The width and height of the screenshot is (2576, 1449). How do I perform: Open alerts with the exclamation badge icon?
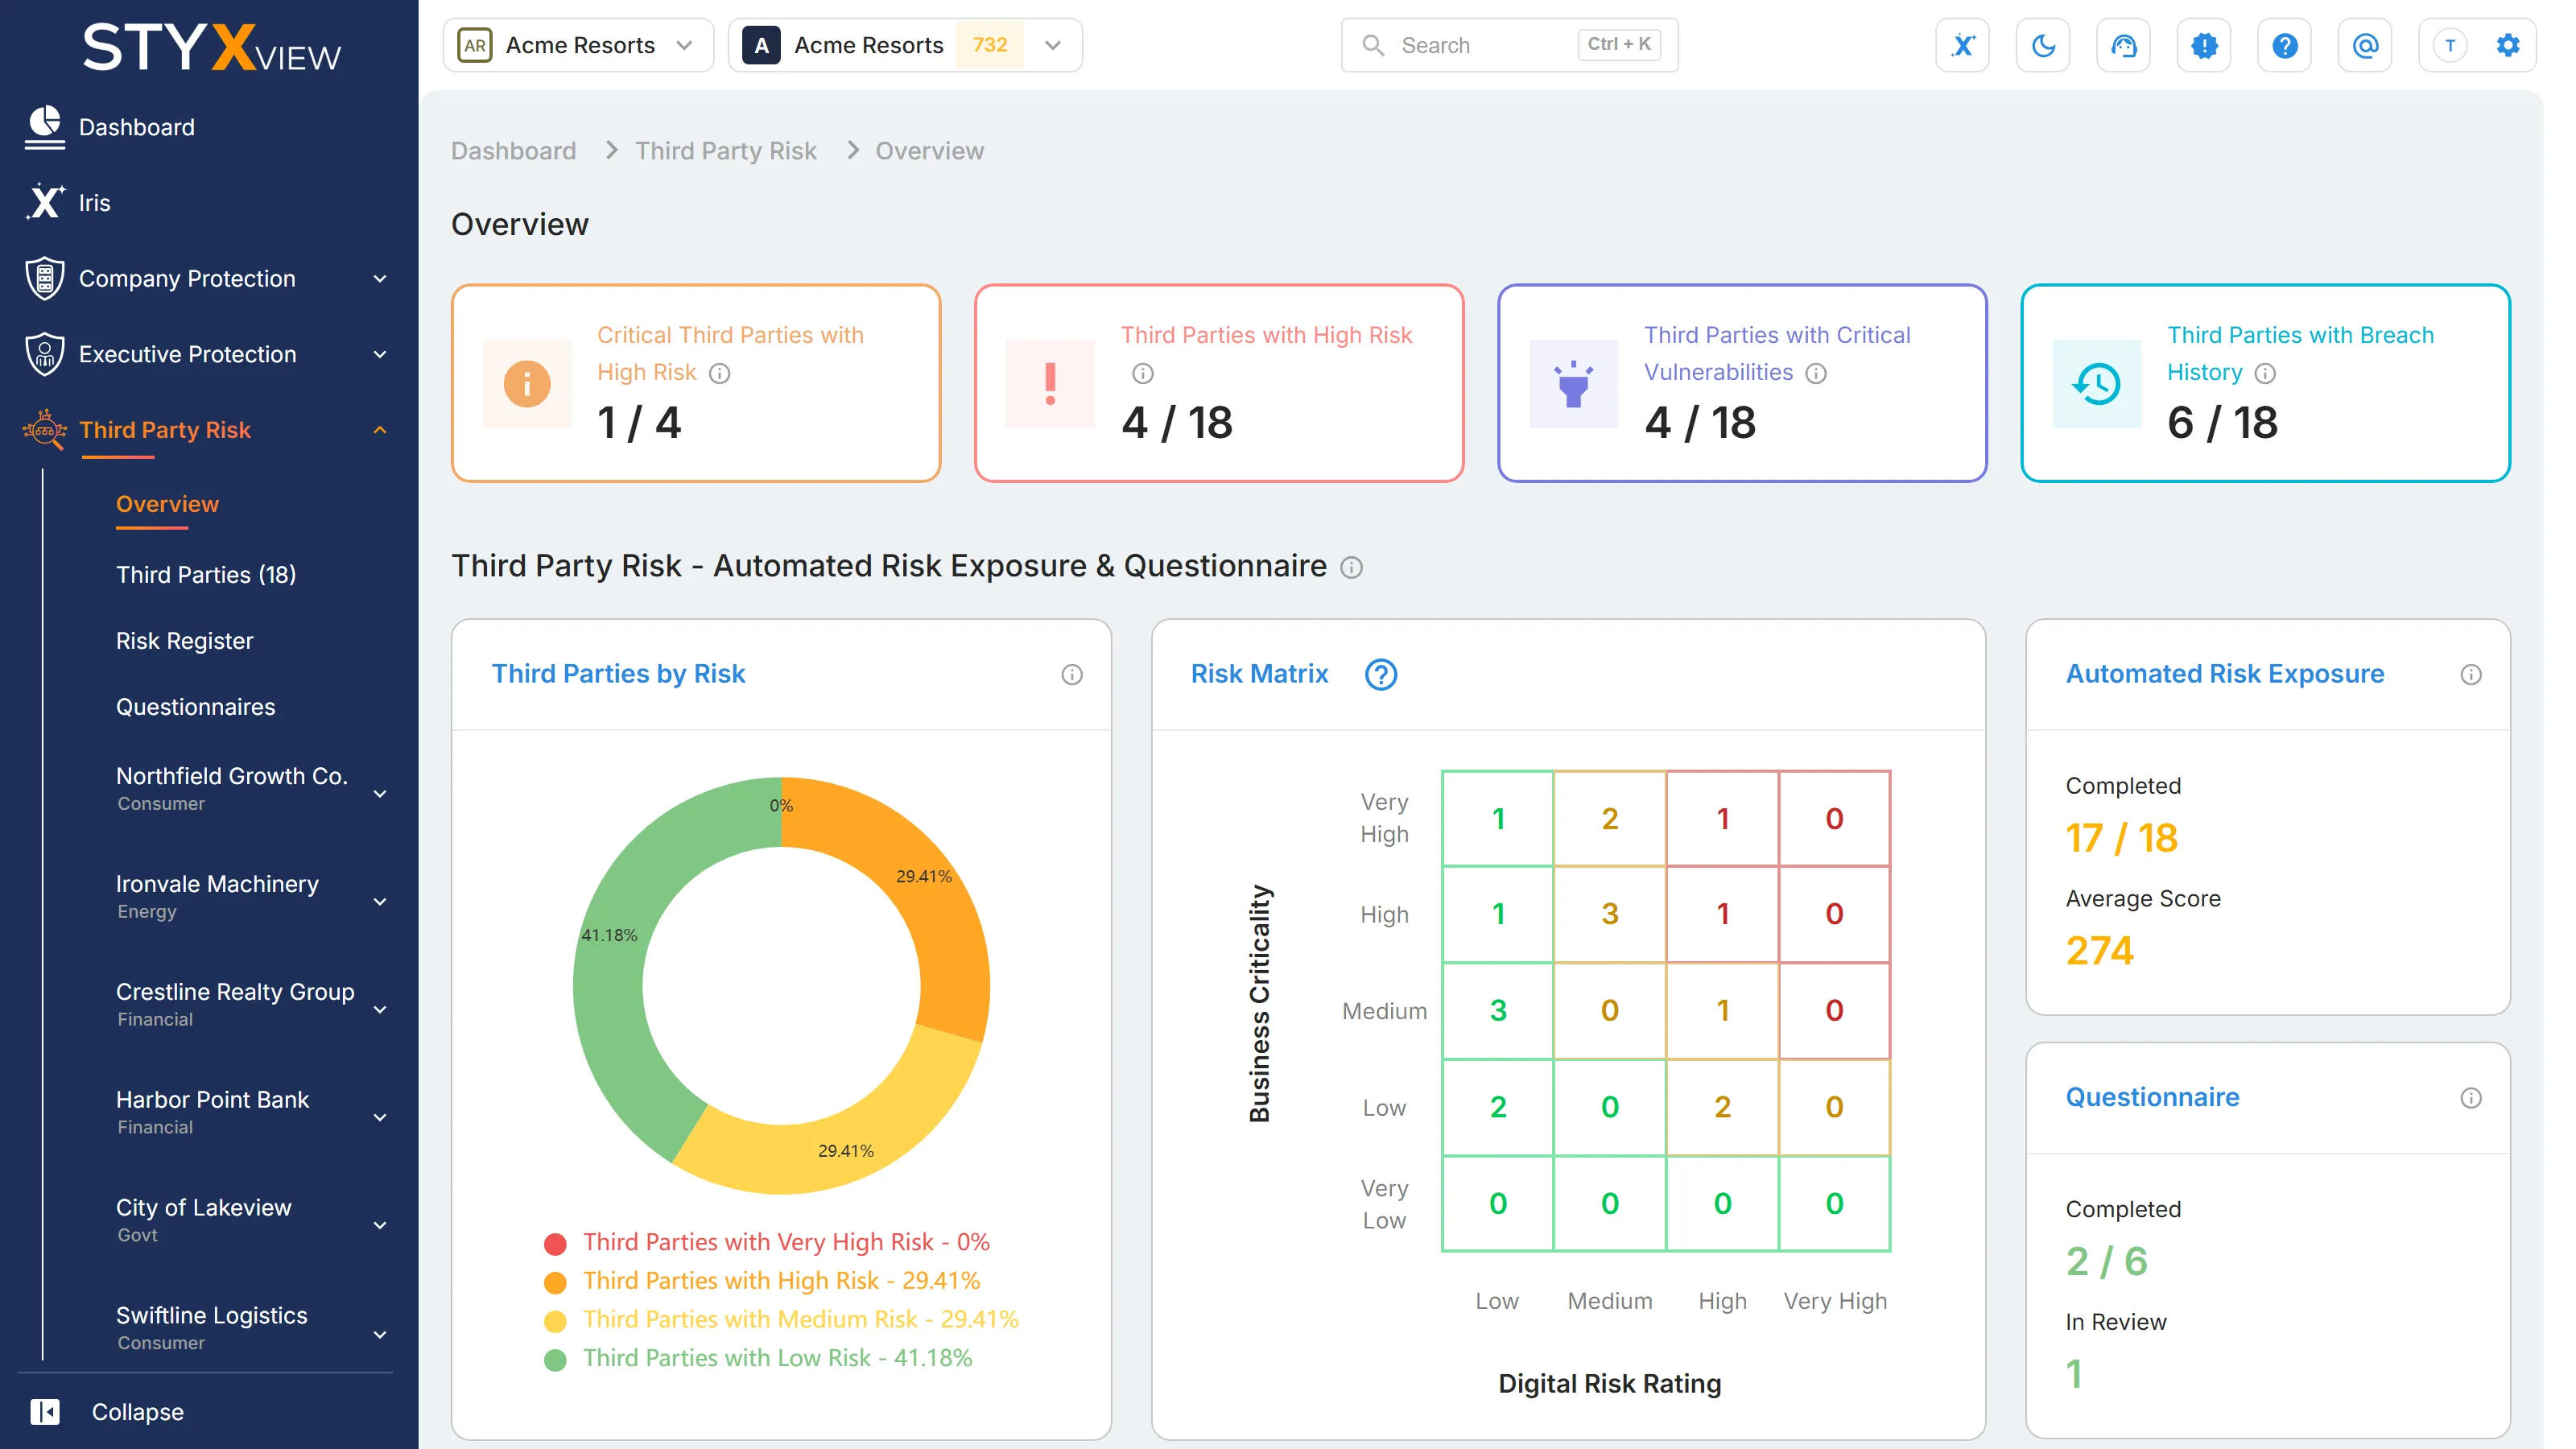coord(2204,45)
